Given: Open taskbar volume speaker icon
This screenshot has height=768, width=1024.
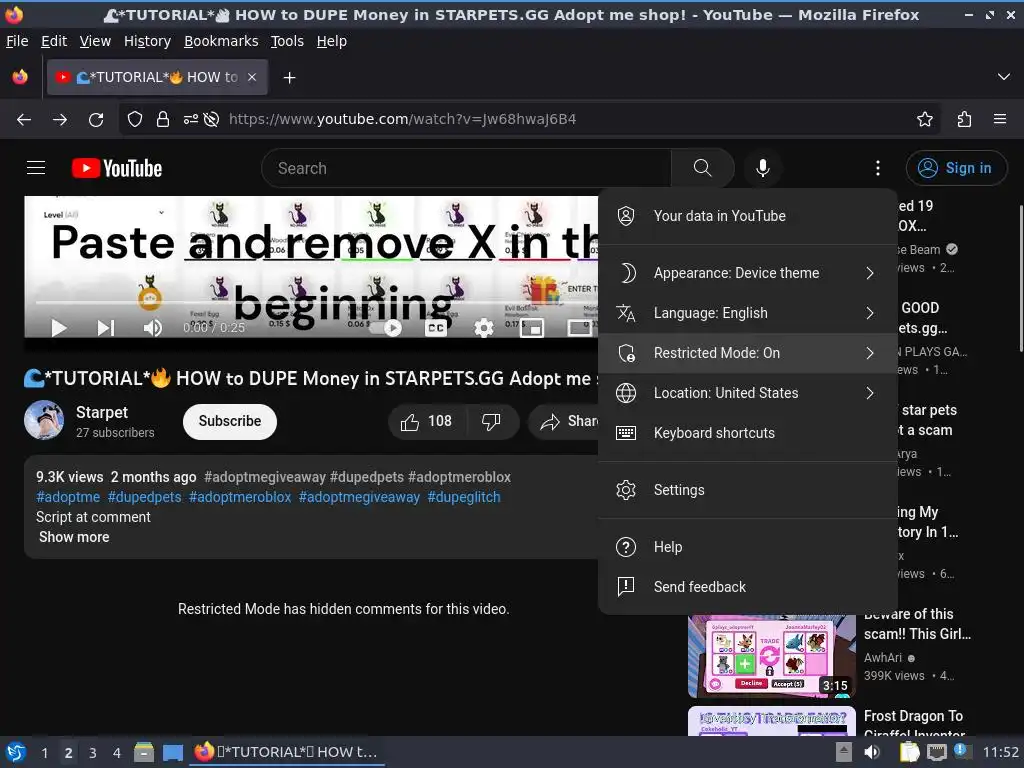Looking at the screenshot, I should (872, 752).
